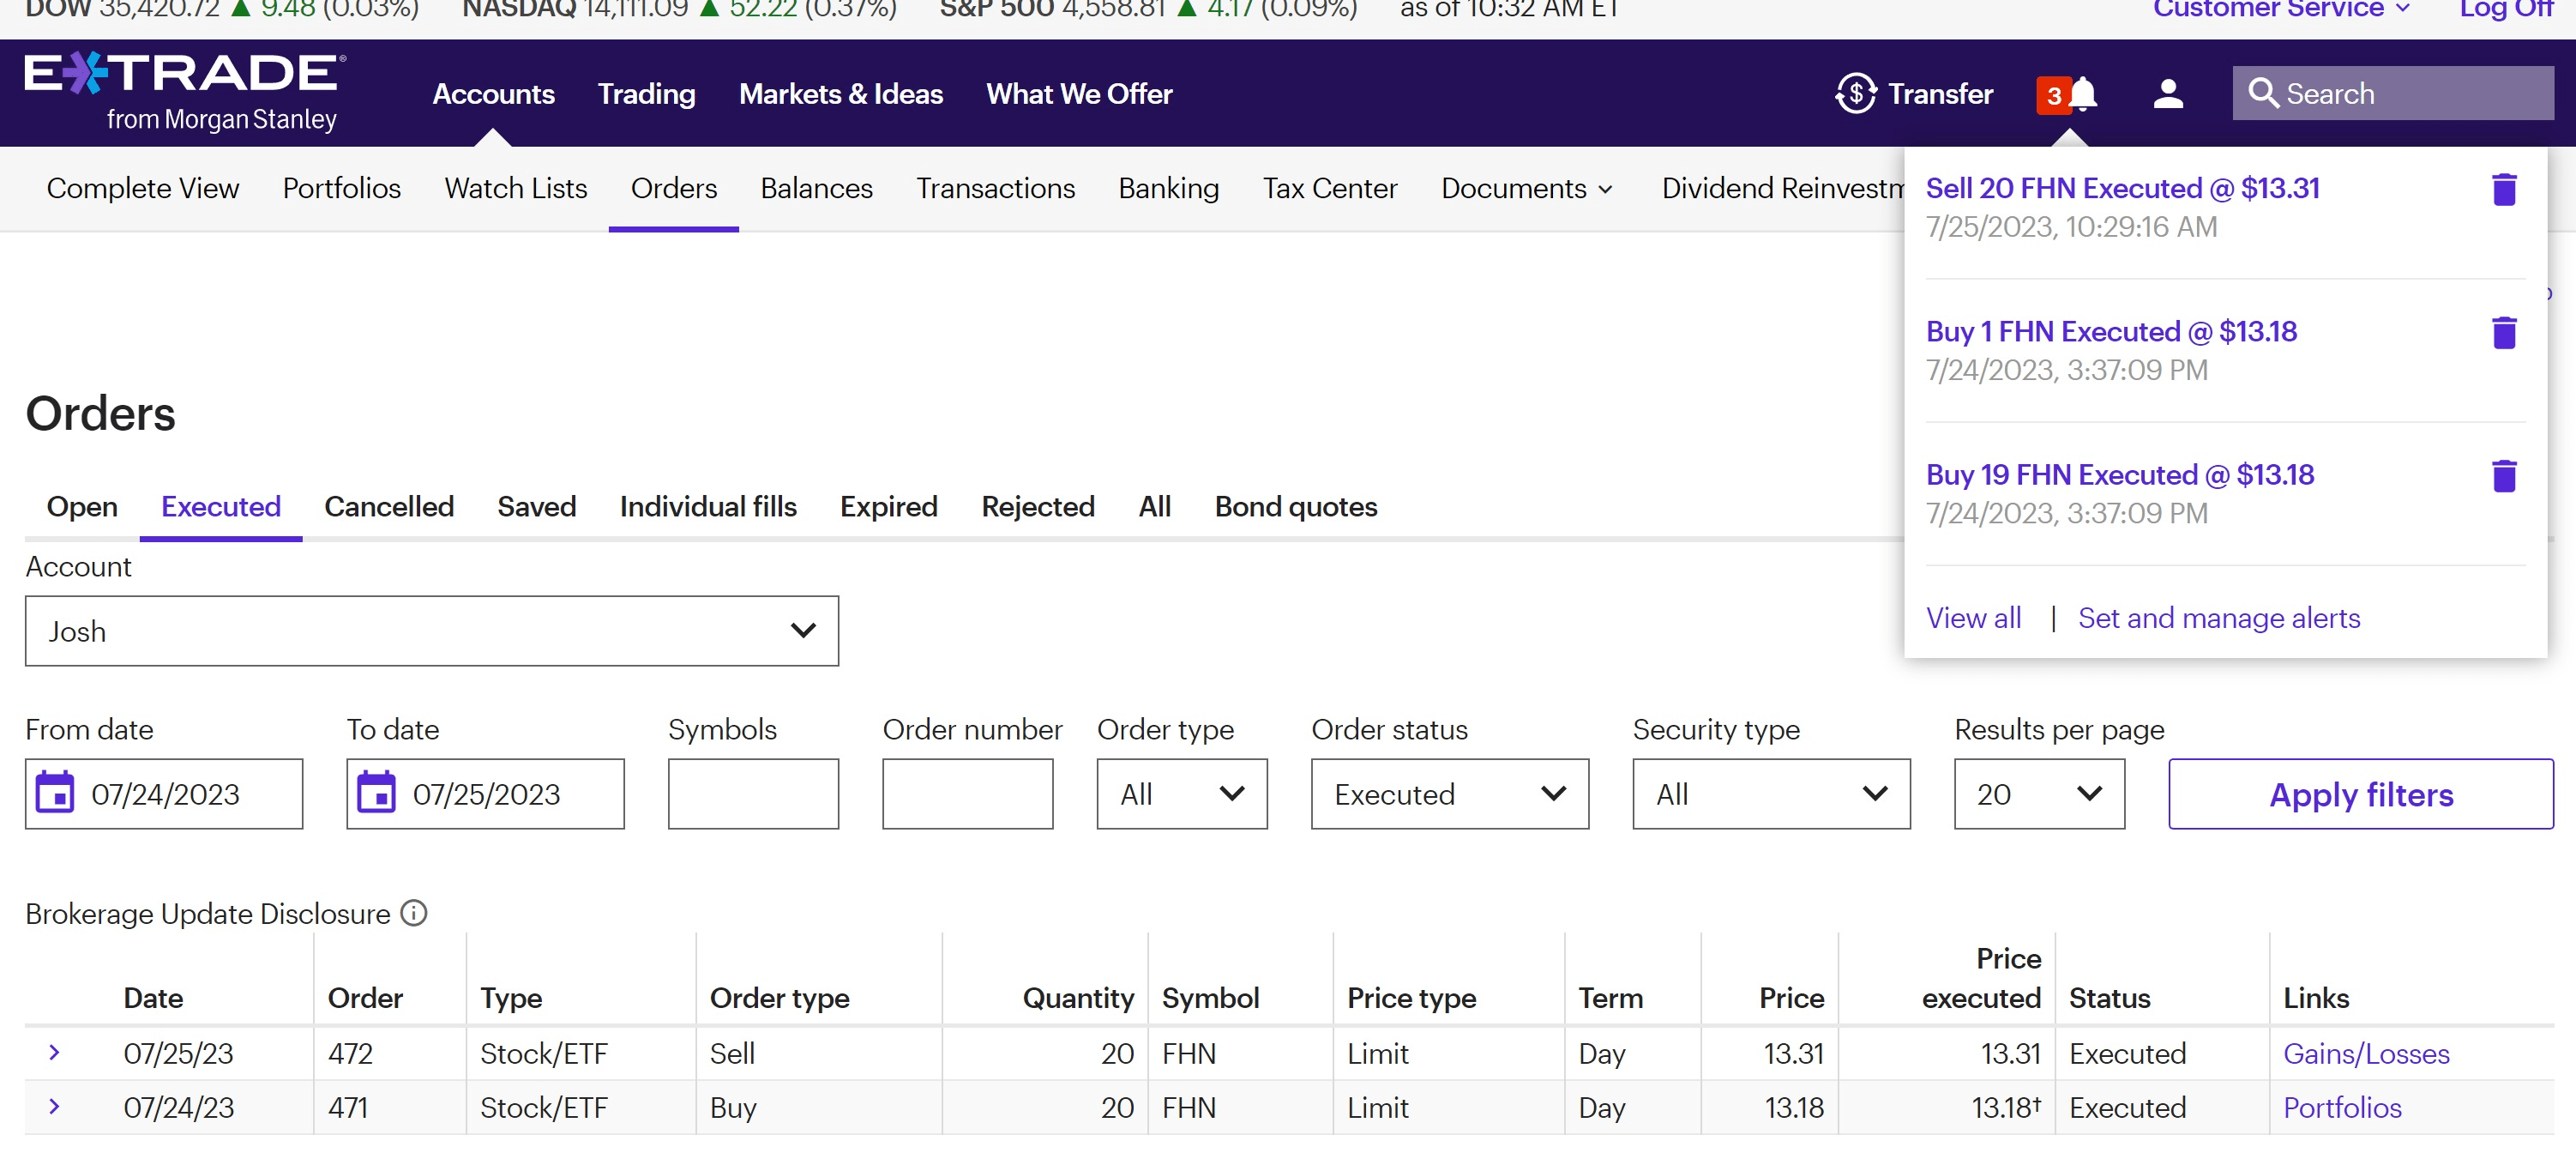This screenshot has width=2576, height=1159.
Task: Expand order 472 row details
Action: [54, 1052]
